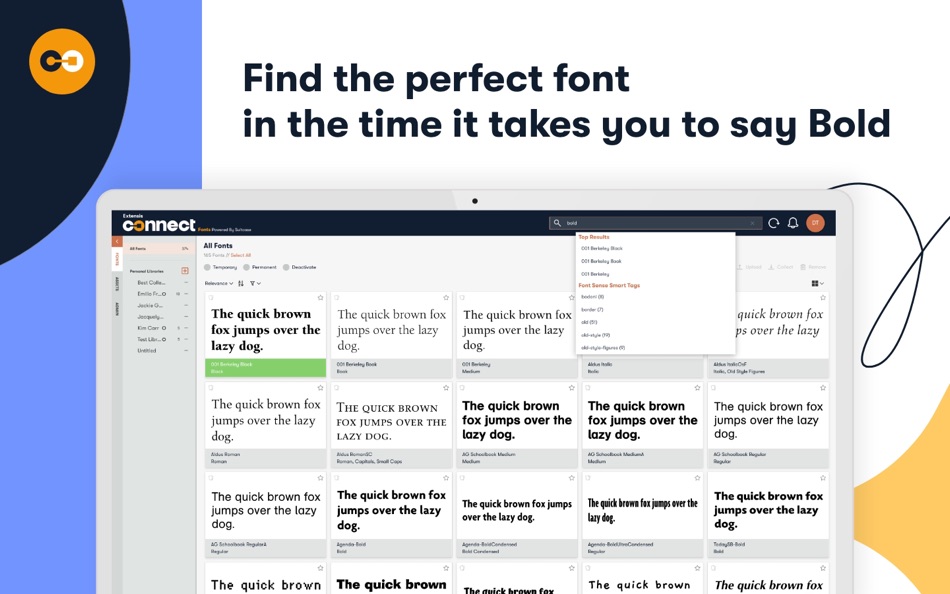Pick the border smart tag suggestion
Image resolution: width=950 pixels, height=594 pixels.
[592, 310]
